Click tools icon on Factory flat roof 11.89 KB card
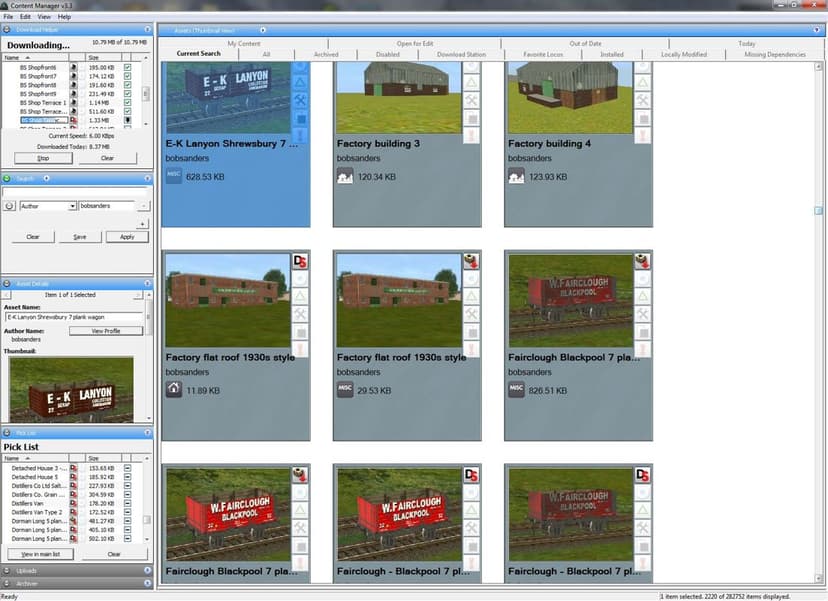This screenshot has width=828, height=601. 300,314
